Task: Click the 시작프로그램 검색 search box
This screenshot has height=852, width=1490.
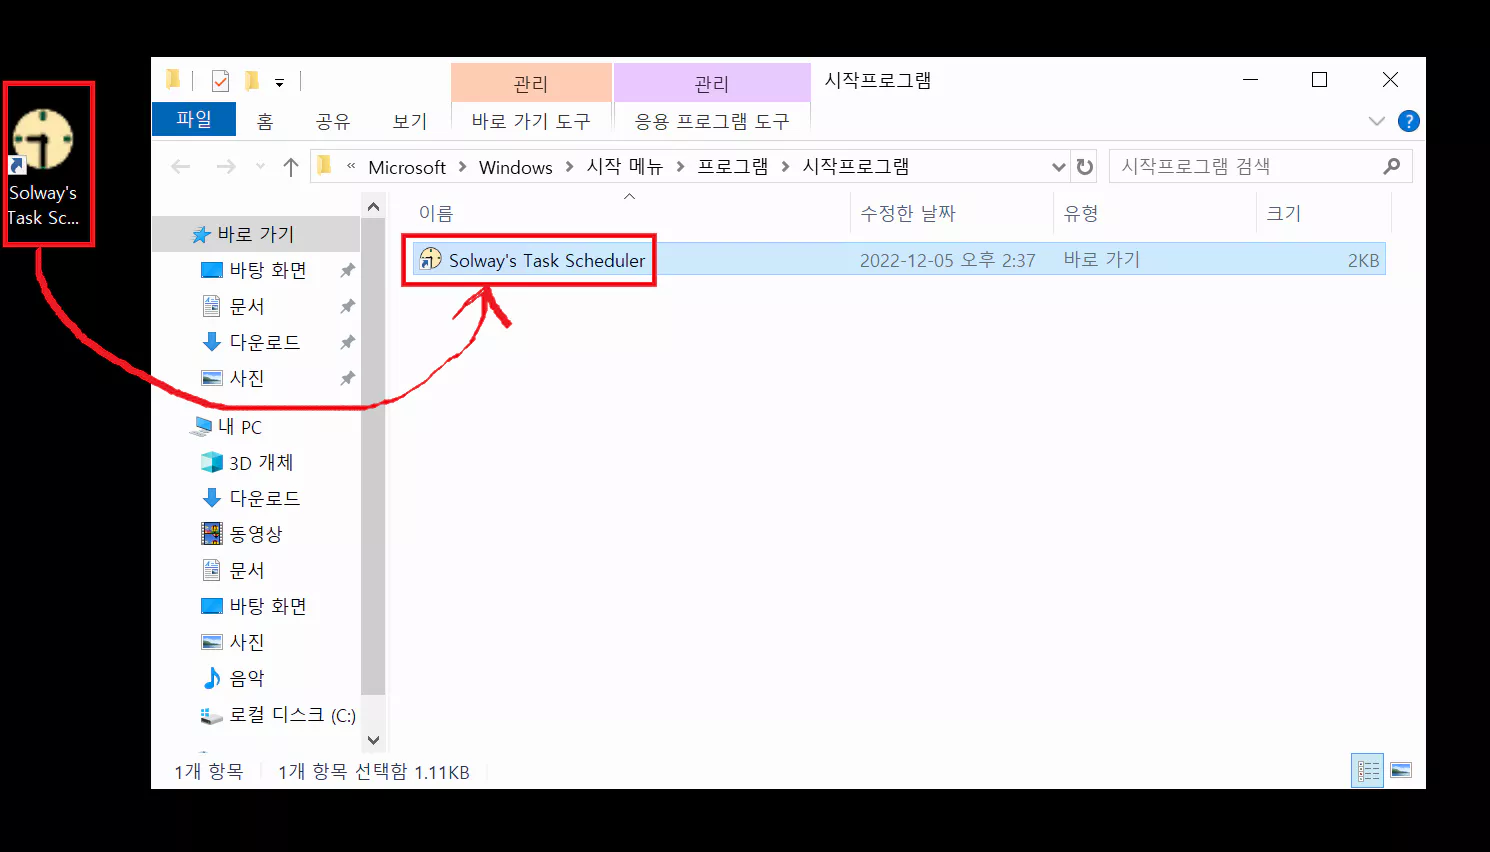Action: tap(1250, 166)
